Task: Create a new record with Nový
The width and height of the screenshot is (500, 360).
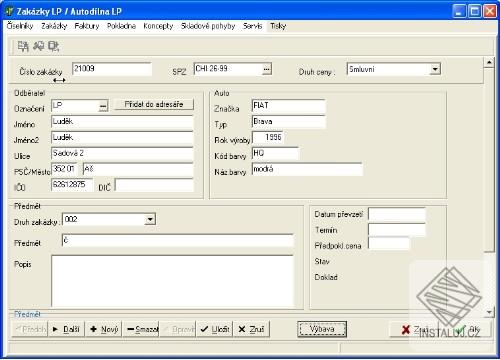Action: (104, 329)
